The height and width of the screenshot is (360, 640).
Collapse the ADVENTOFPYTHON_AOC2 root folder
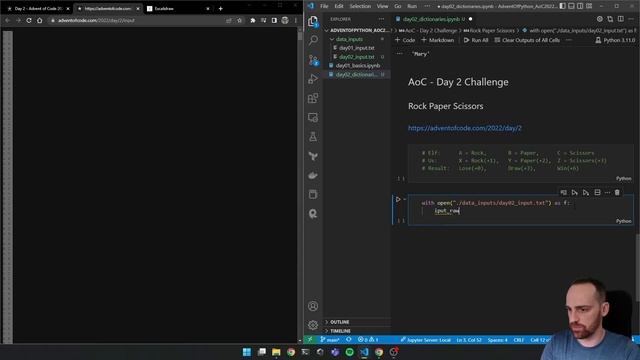[357, 30]
